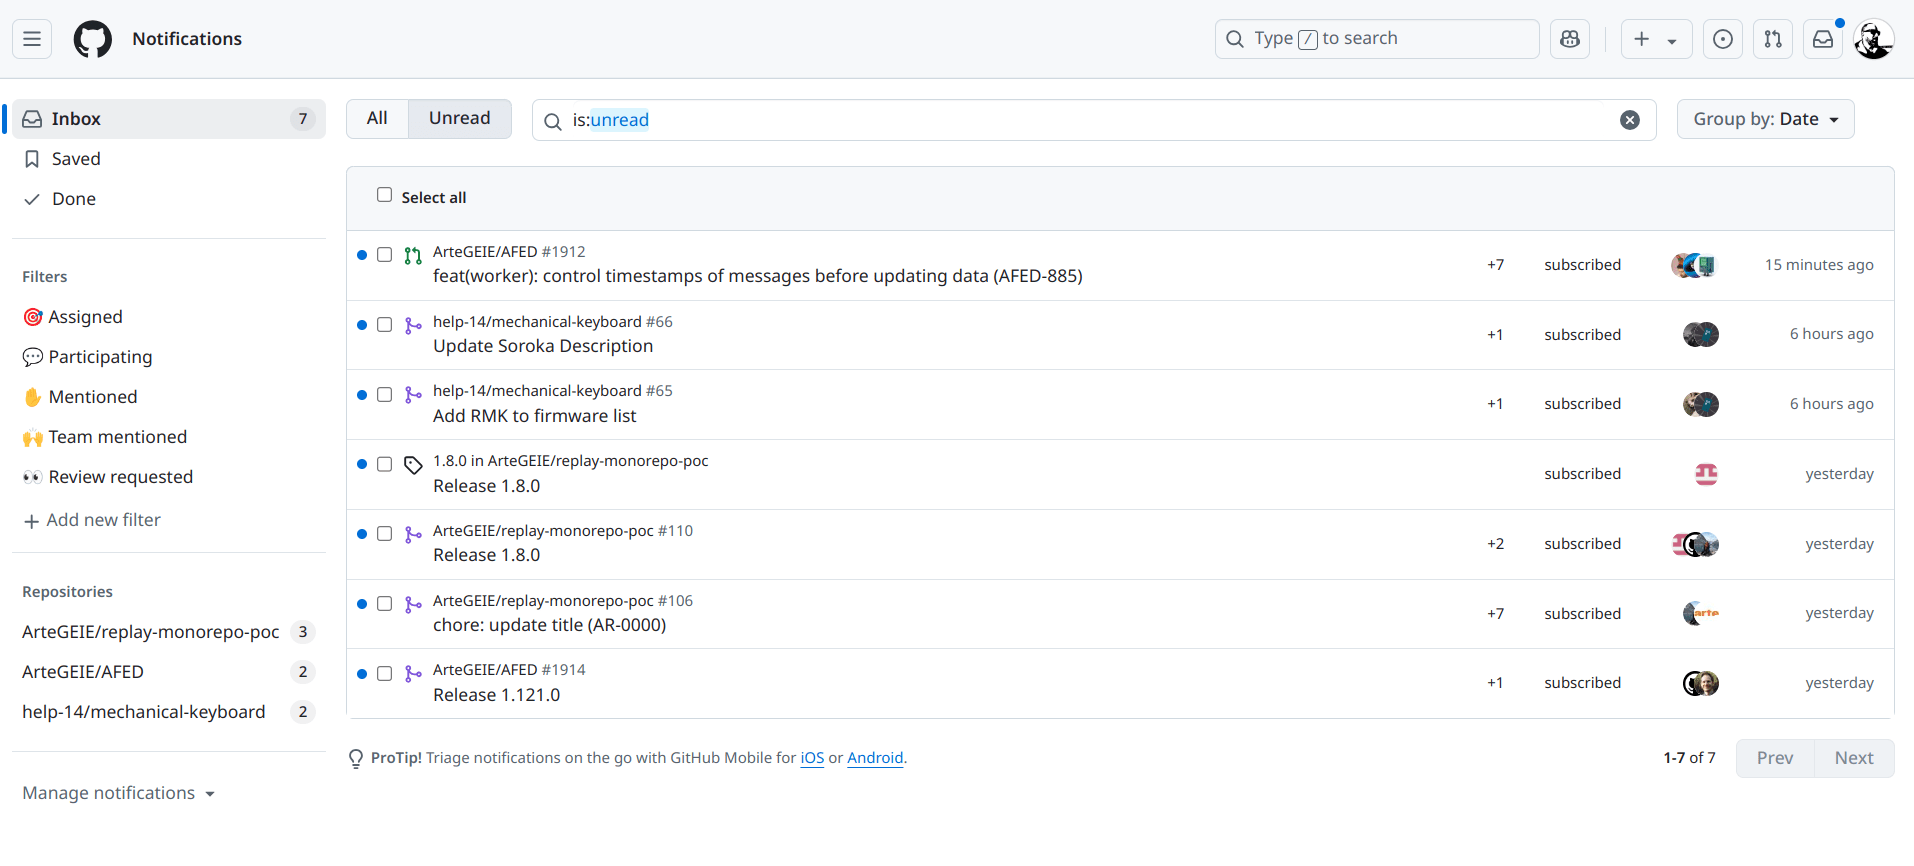This screenshot has width=1914, height=866.
Task: Open Release 1.121.0 notification
Action: tap(496, 695)
